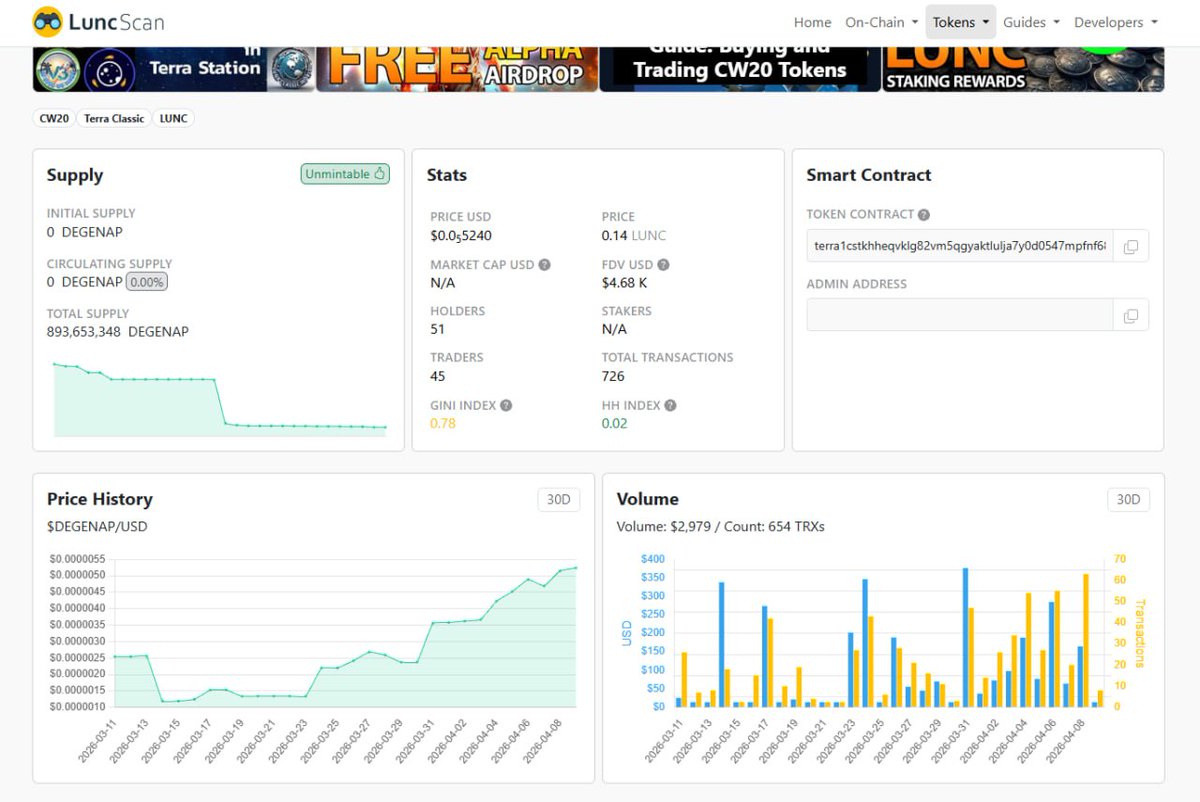Viewport: 1200px width, 802px height.
Task: Click the Smart Contract panel heading
Action: (869, 175)
